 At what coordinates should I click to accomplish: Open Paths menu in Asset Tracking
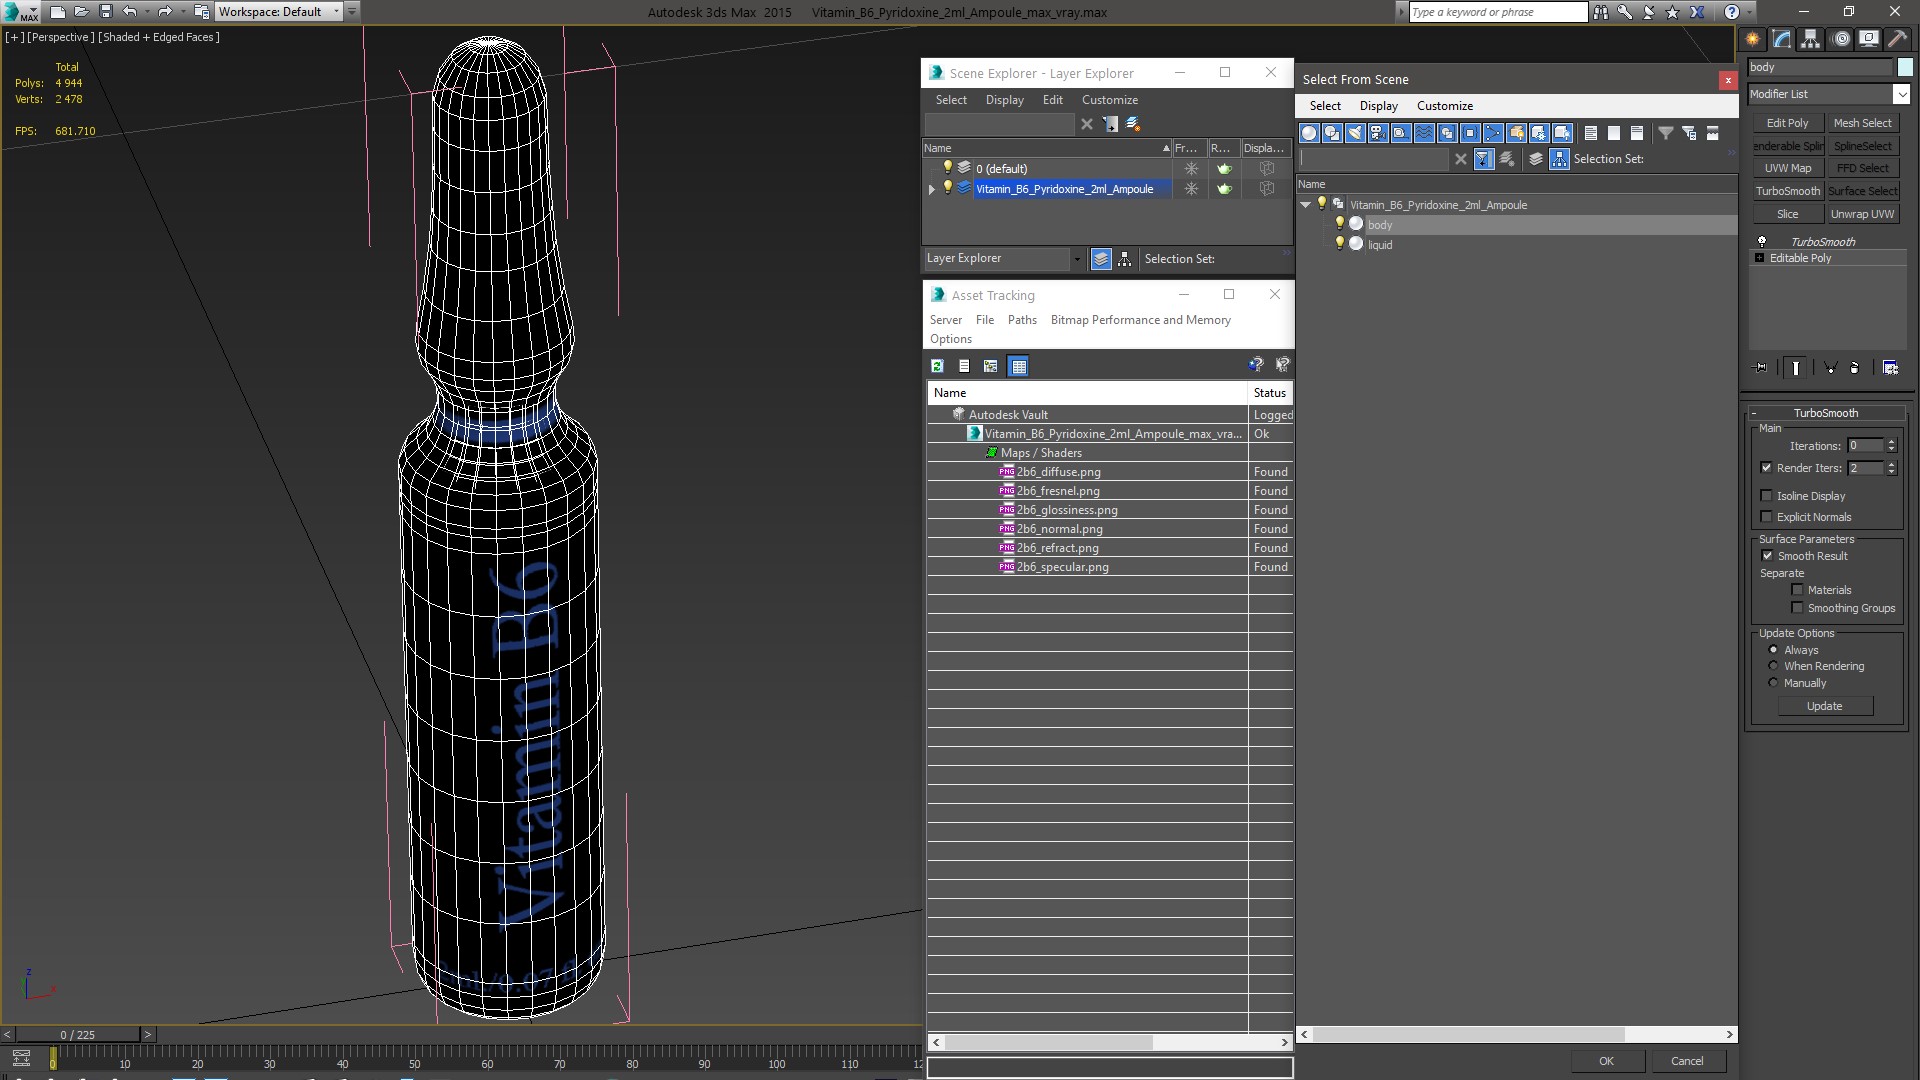tap(1022, 320)
